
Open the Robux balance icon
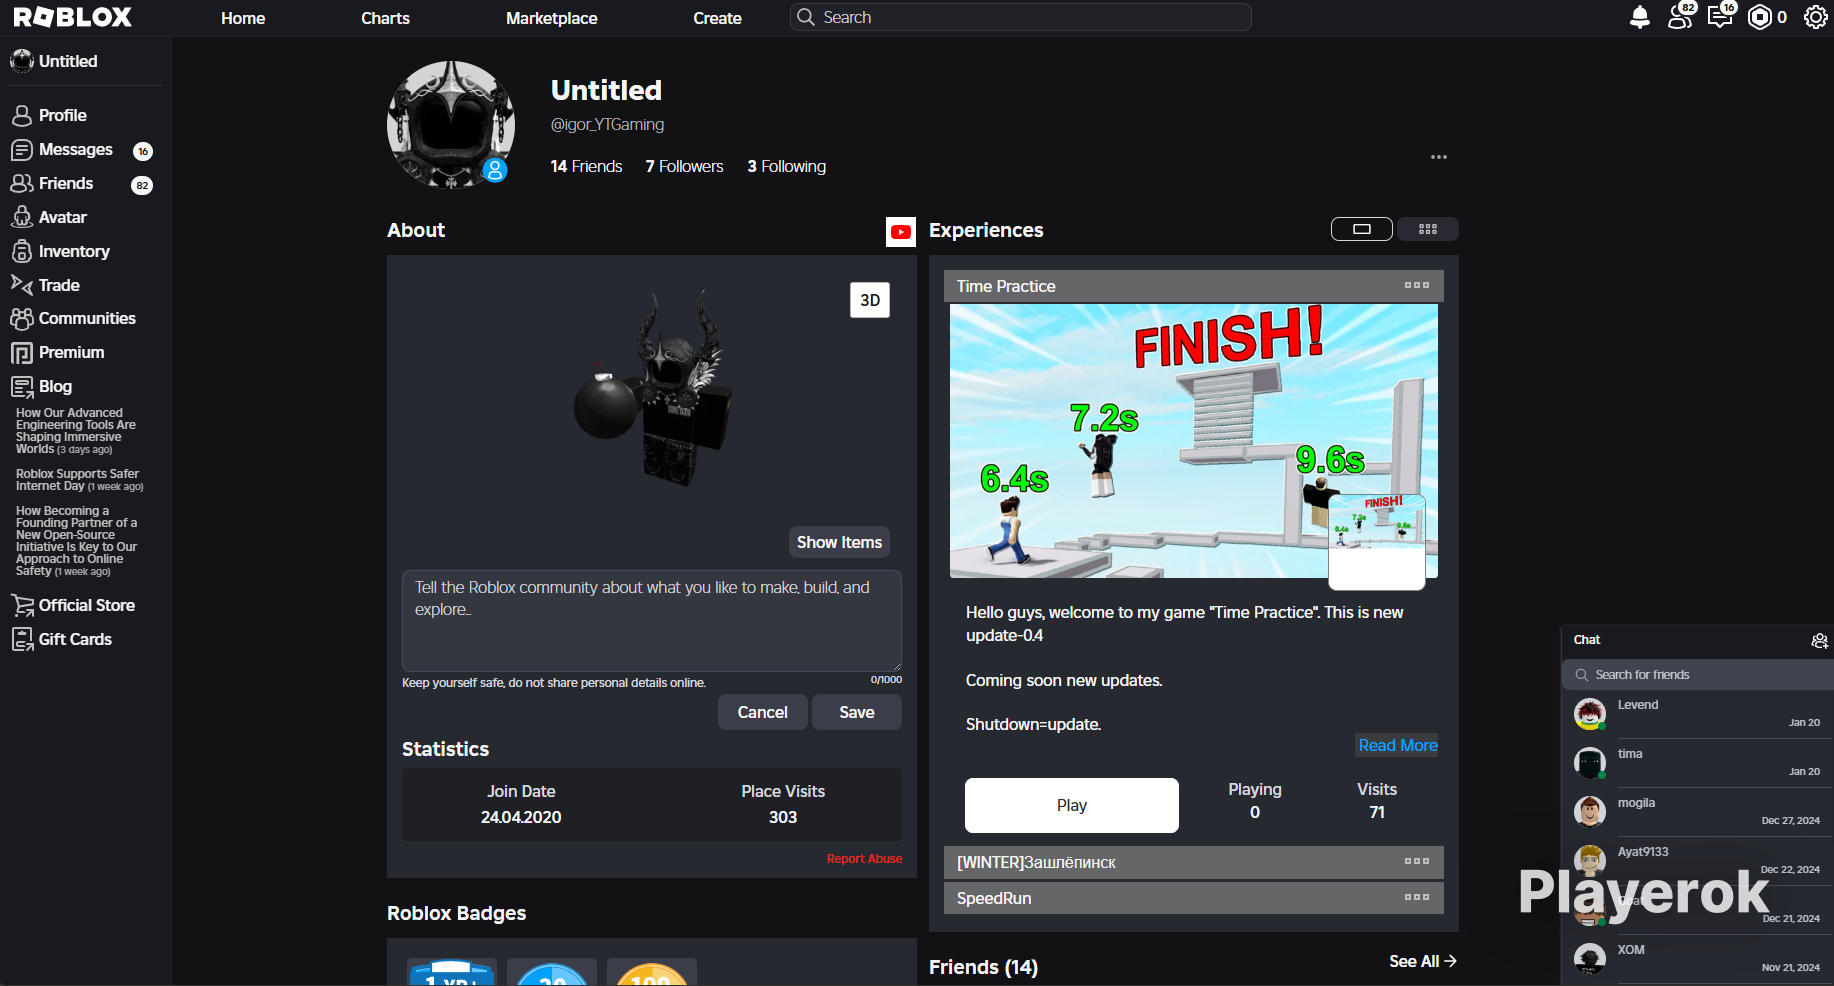pos(1760,17)
